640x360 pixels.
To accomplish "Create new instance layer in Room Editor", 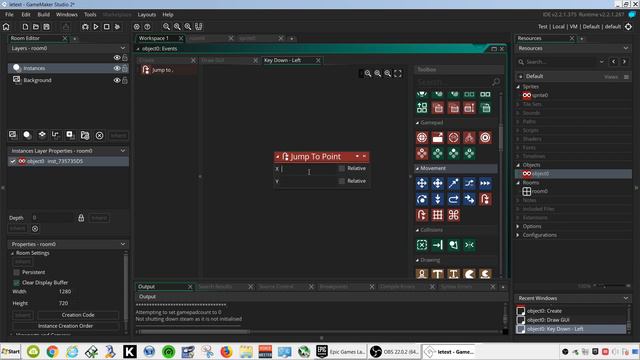I will (x=27, y=135).
